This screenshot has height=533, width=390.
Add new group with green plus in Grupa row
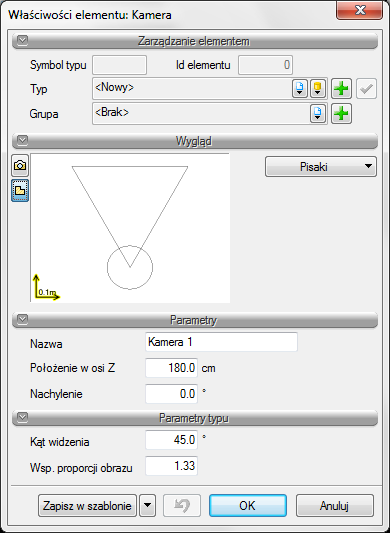(x=341, y=114)
